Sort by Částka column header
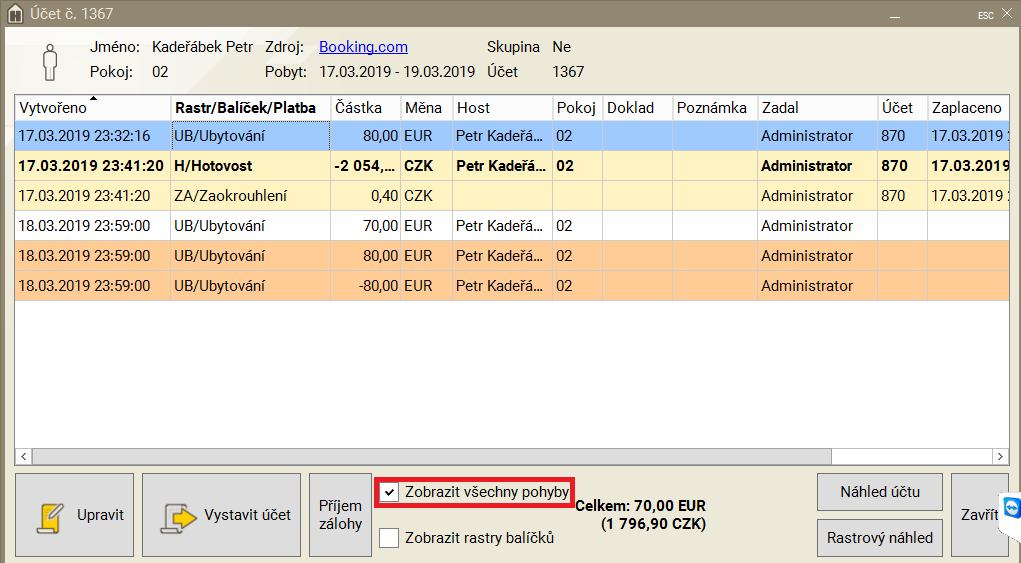This screenshot has height=563, width=1021. coord(365,108)
